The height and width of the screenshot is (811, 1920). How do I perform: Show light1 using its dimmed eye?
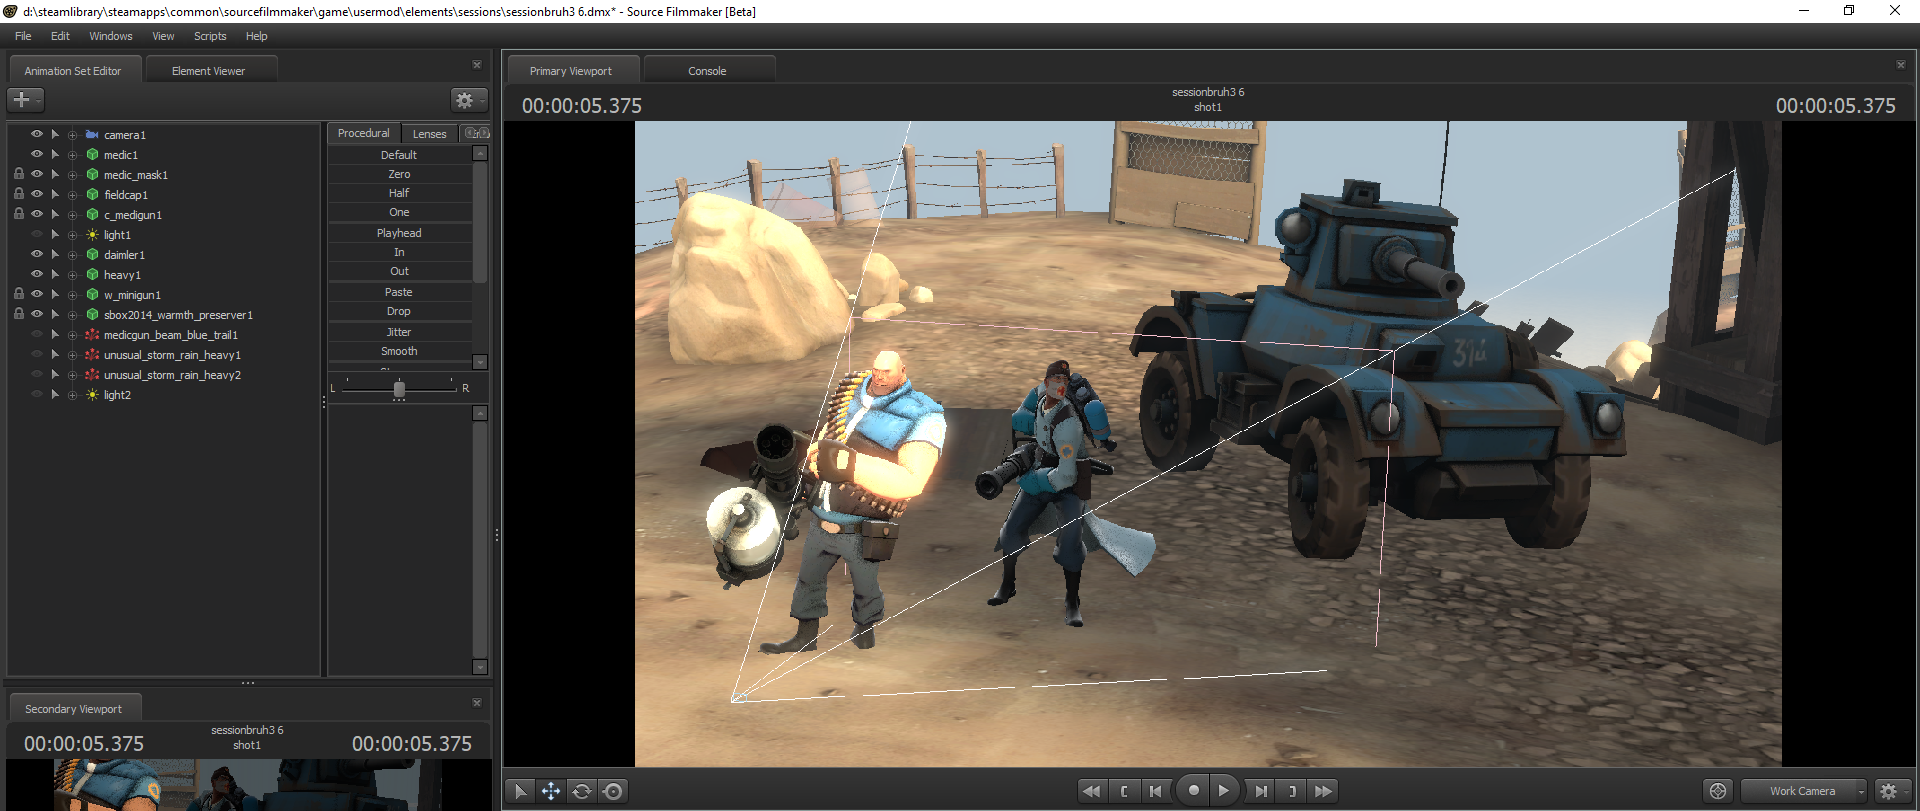click(37, 234)
